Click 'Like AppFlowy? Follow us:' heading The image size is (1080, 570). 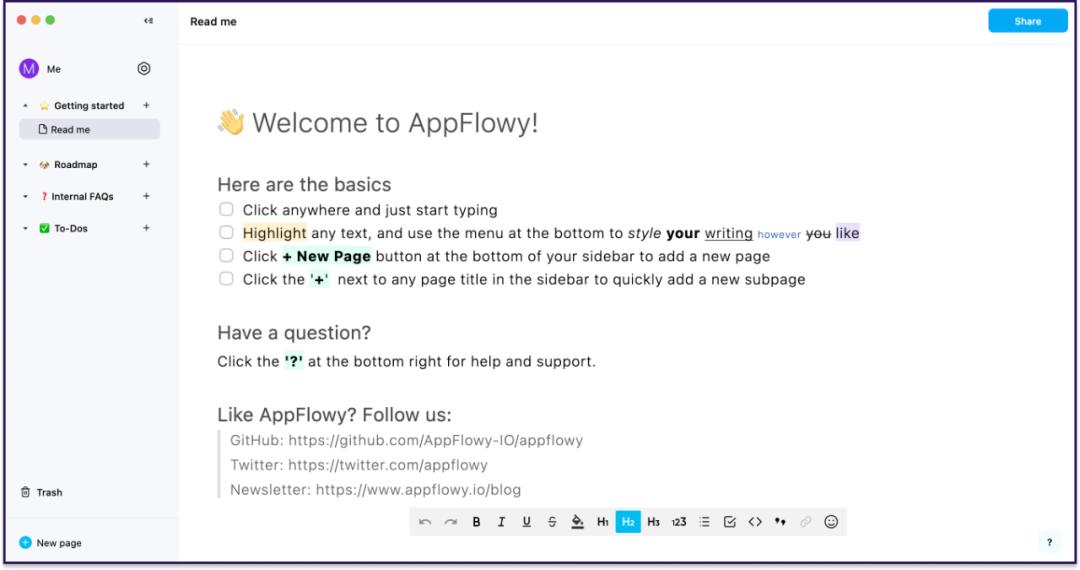click(334, 415)
